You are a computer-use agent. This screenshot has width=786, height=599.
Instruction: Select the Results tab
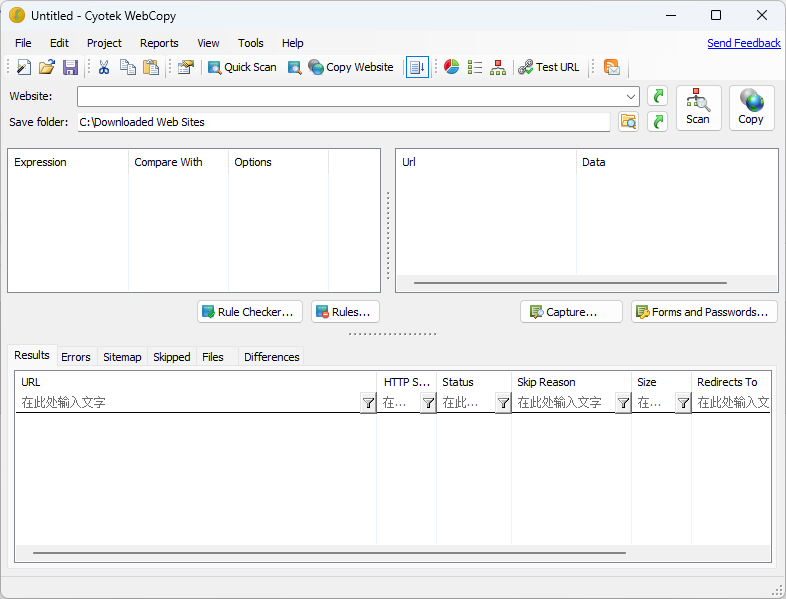(x=32, y=355)
